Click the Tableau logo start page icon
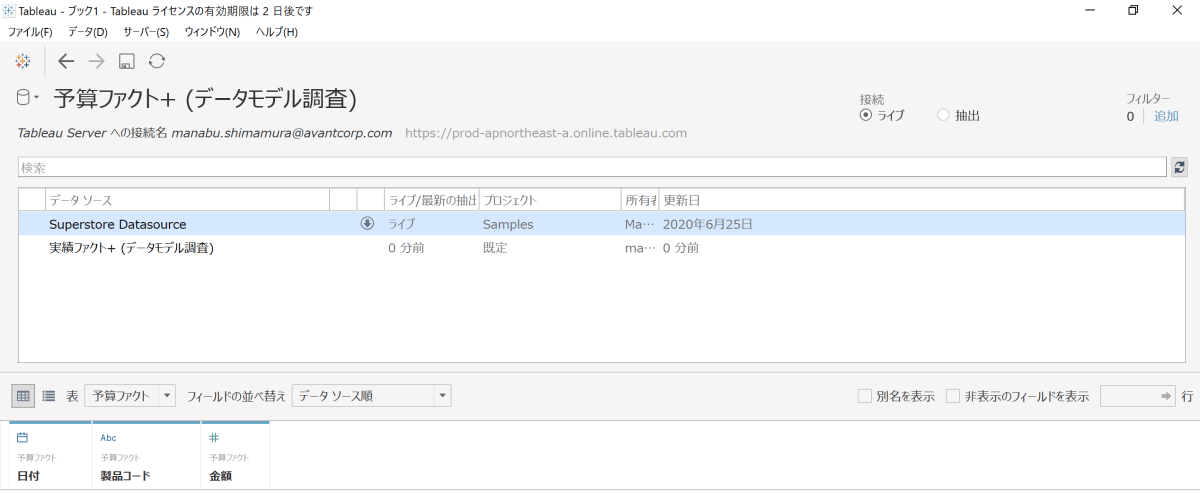Screen dimensions: 1200x494 tap(22, 61)
